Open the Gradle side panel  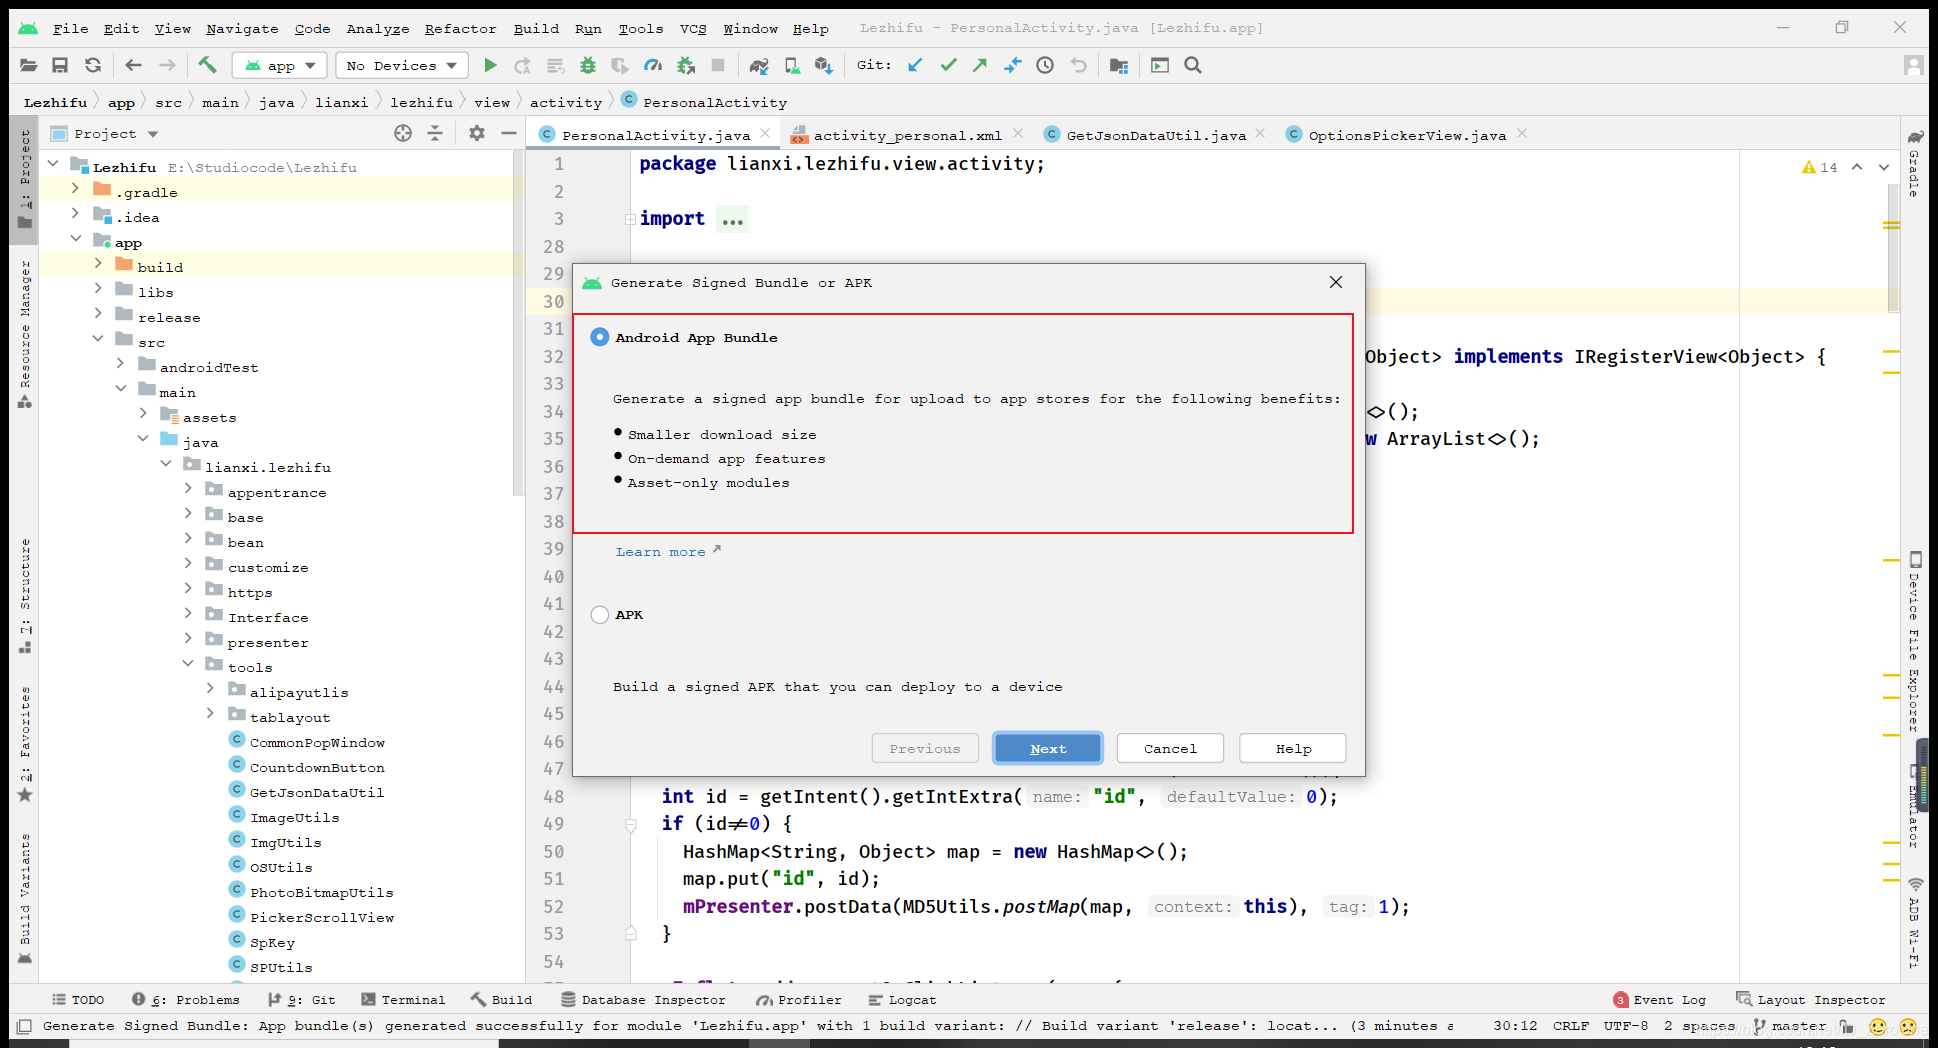click(x=1915, y=163)
